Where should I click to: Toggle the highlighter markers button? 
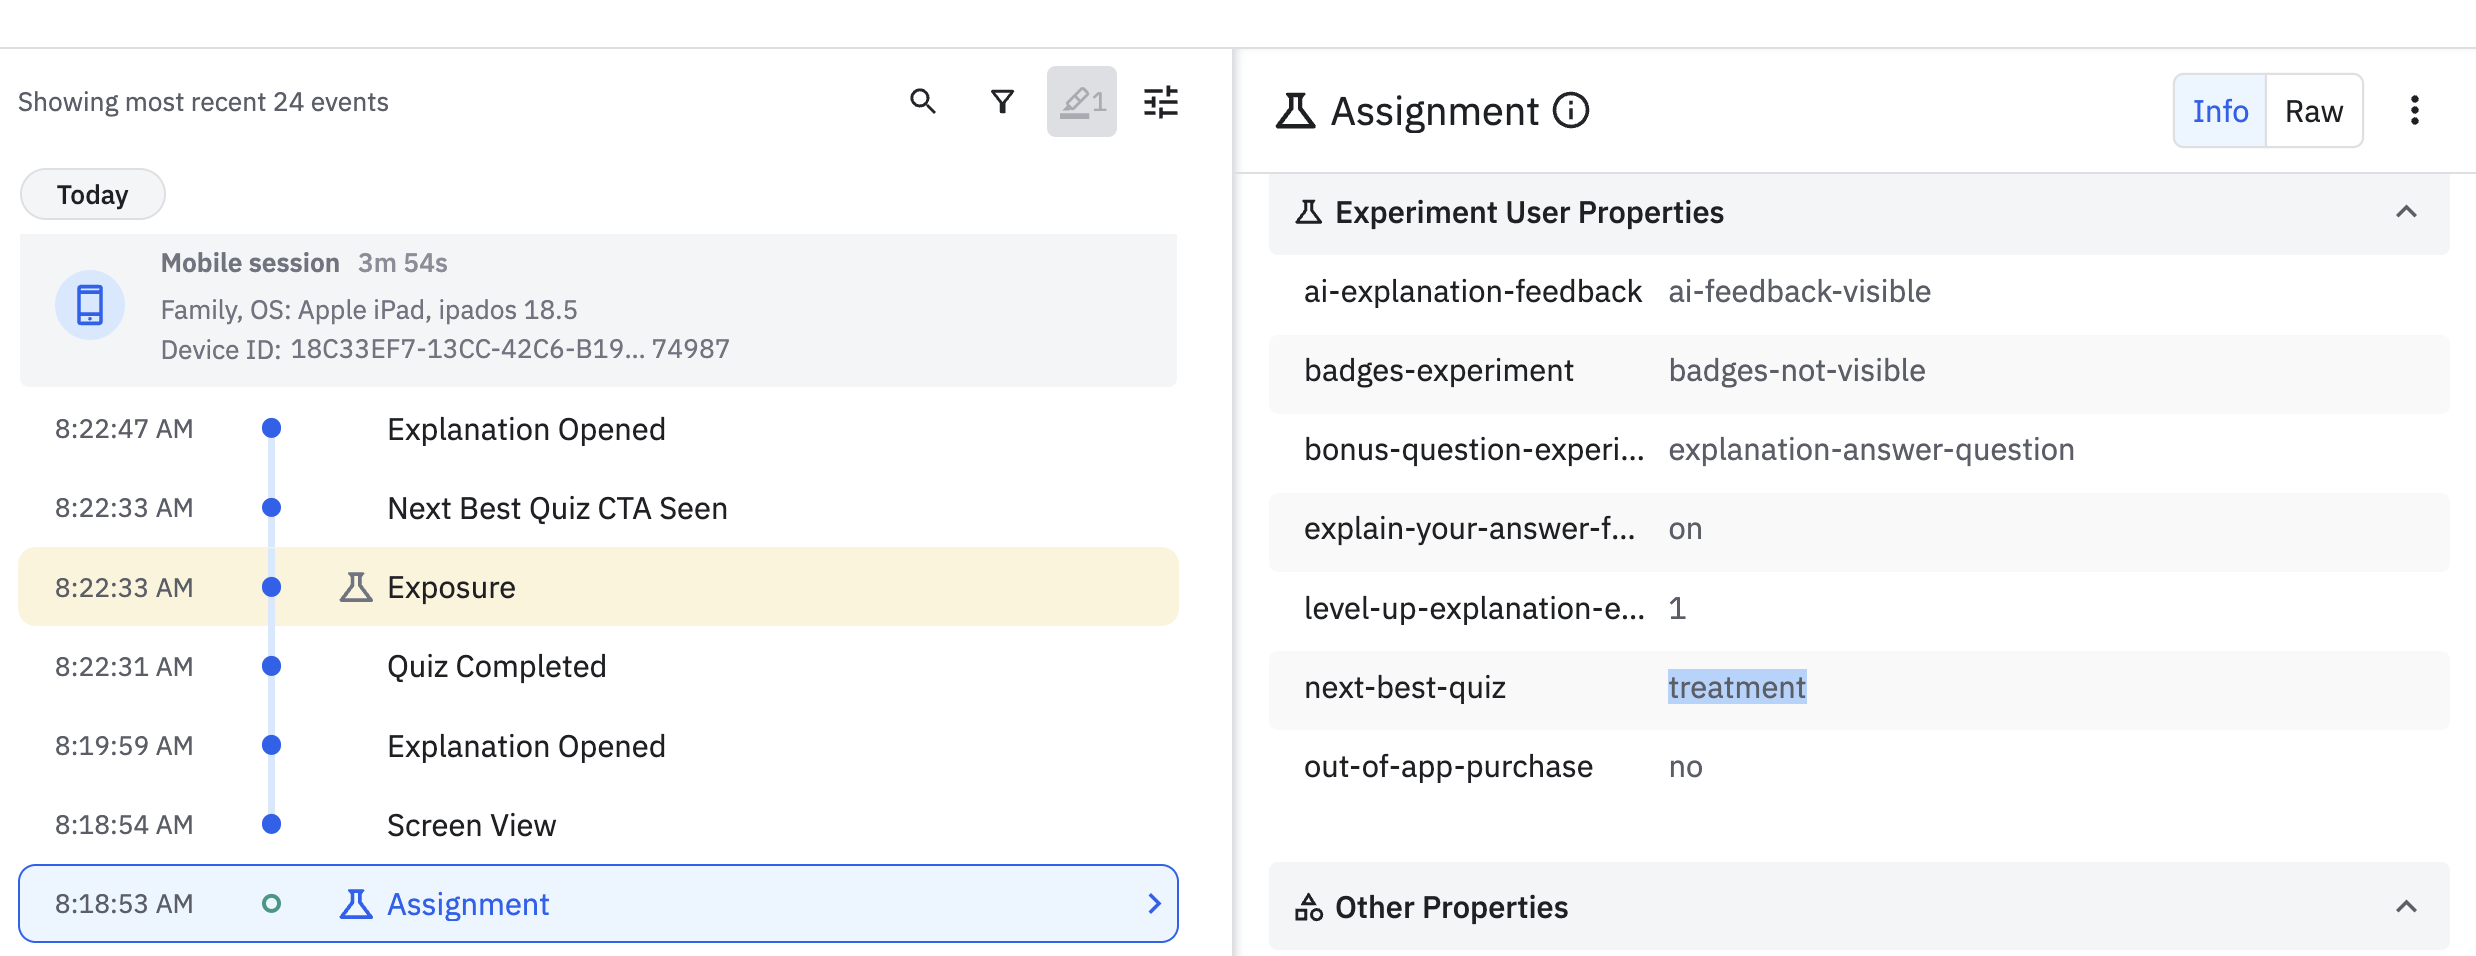point(1081,102)
